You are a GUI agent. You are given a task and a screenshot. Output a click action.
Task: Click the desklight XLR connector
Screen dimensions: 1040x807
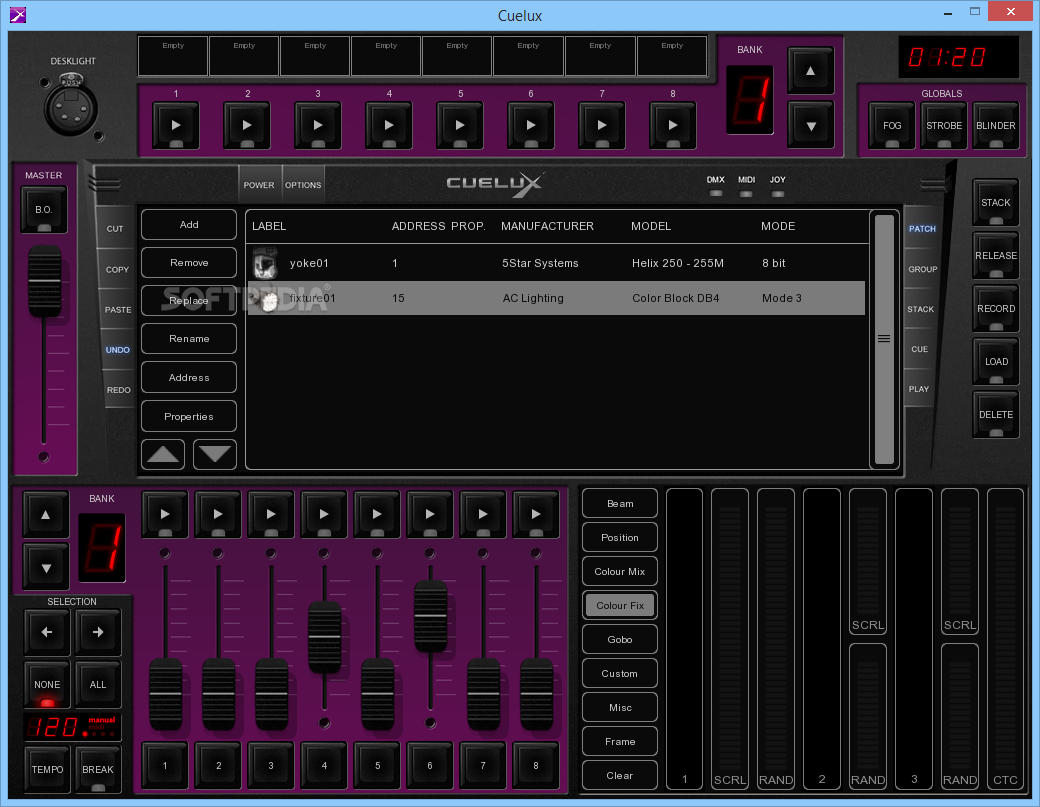pos(70,107)
